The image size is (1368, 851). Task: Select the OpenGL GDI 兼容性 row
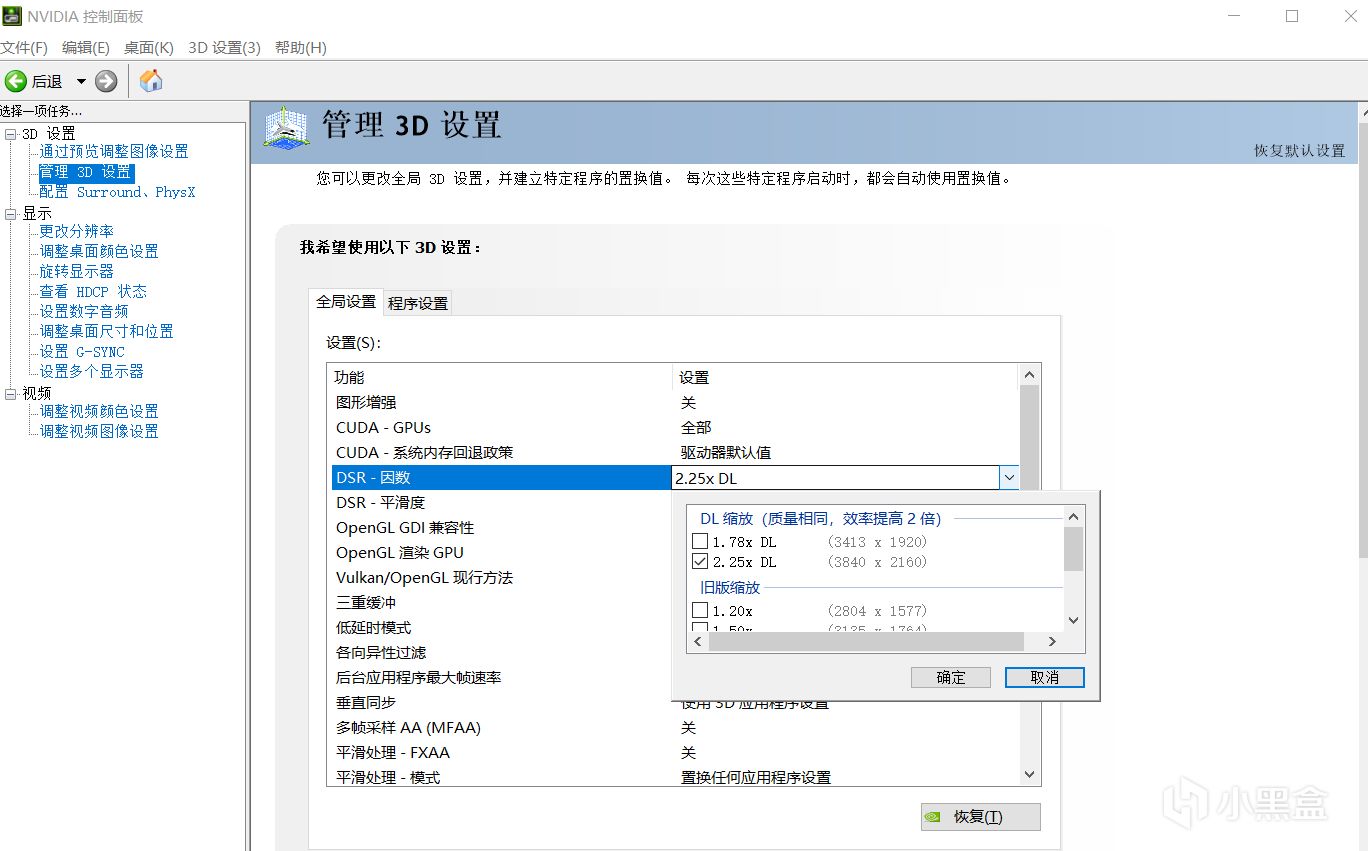[x=501, y=527]
